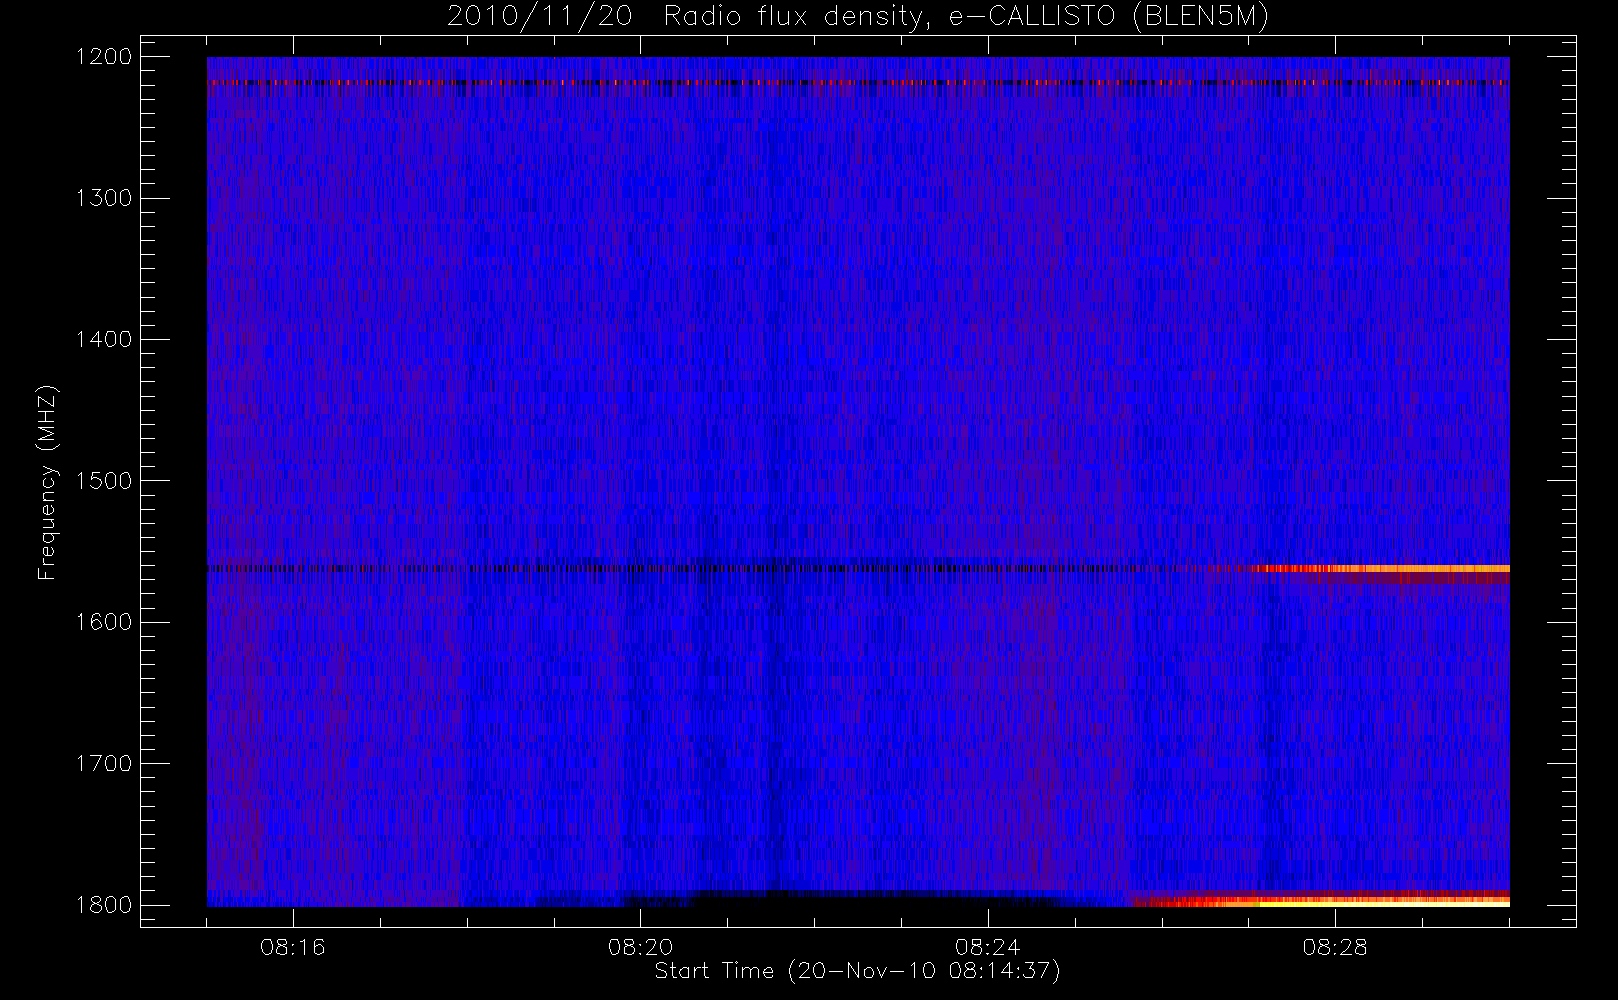This screenshot has width=1618, height=1000.
Task: Click the 1500 frequency tick label
Action: click(x=104, y=481)
